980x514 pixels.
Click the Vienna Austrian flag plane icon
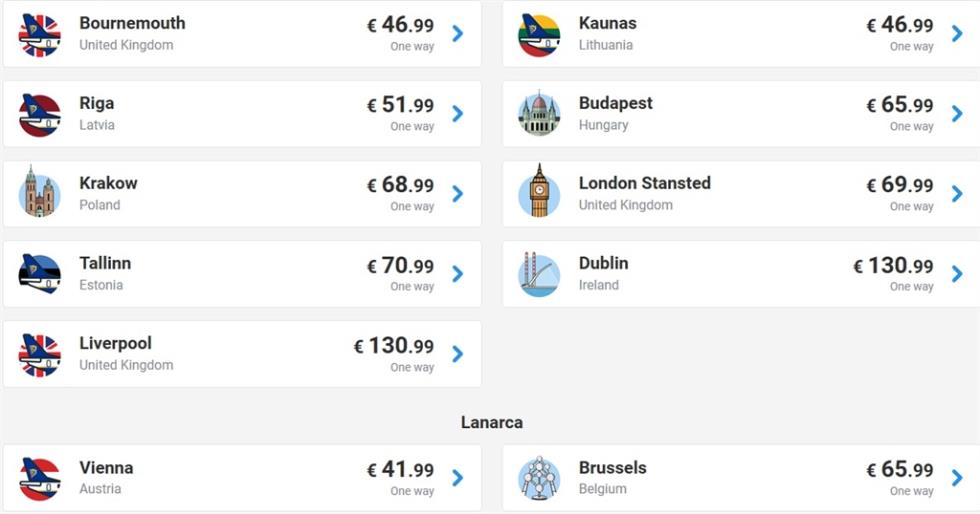(39, 479)
